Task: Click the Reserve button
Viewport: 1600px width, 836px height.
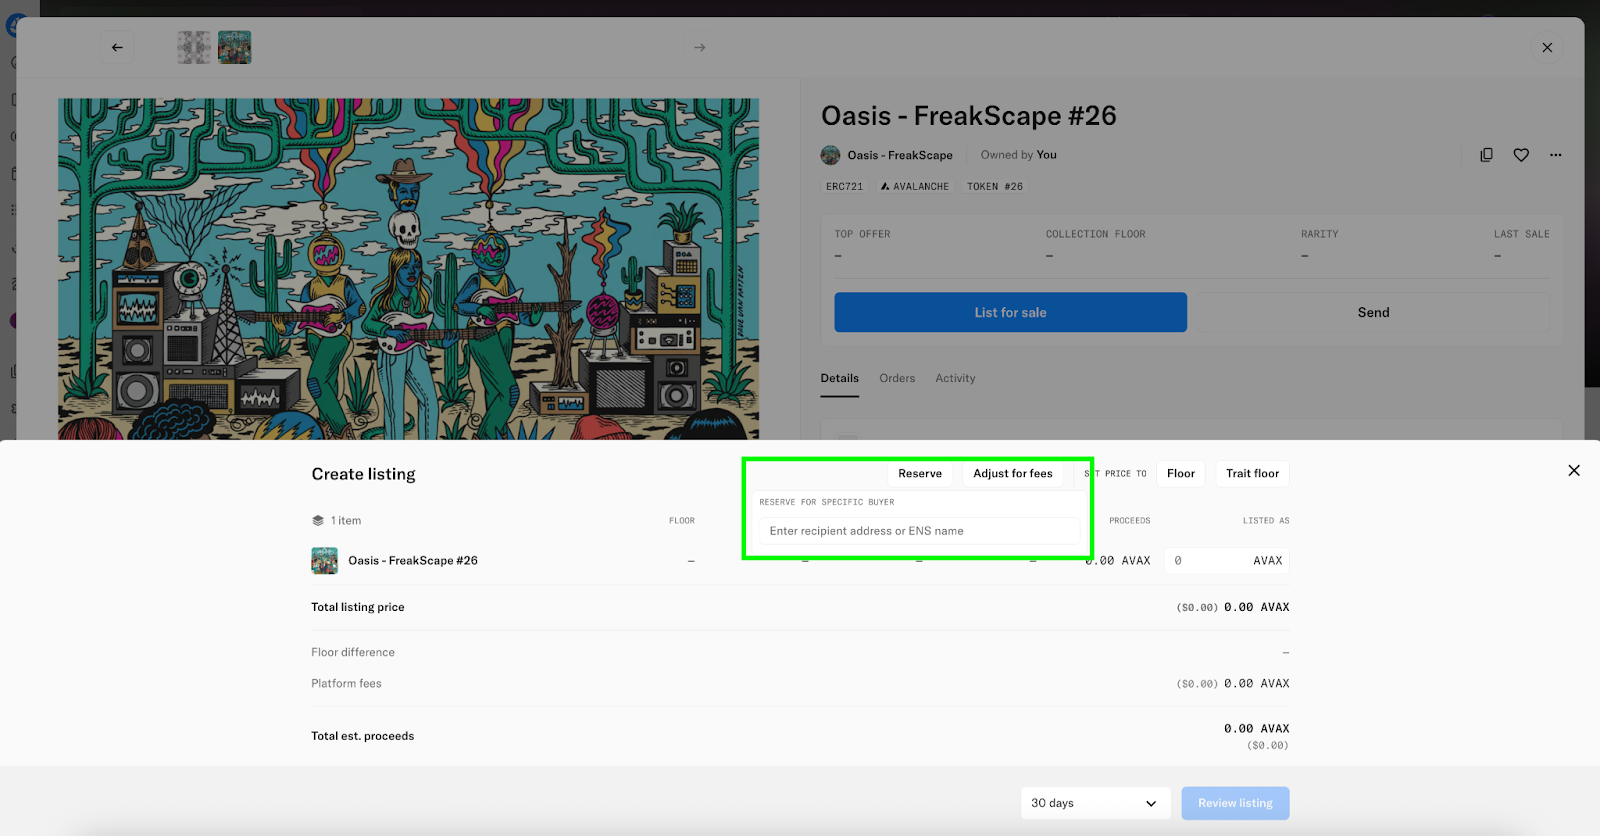Action: coord(920,474)
